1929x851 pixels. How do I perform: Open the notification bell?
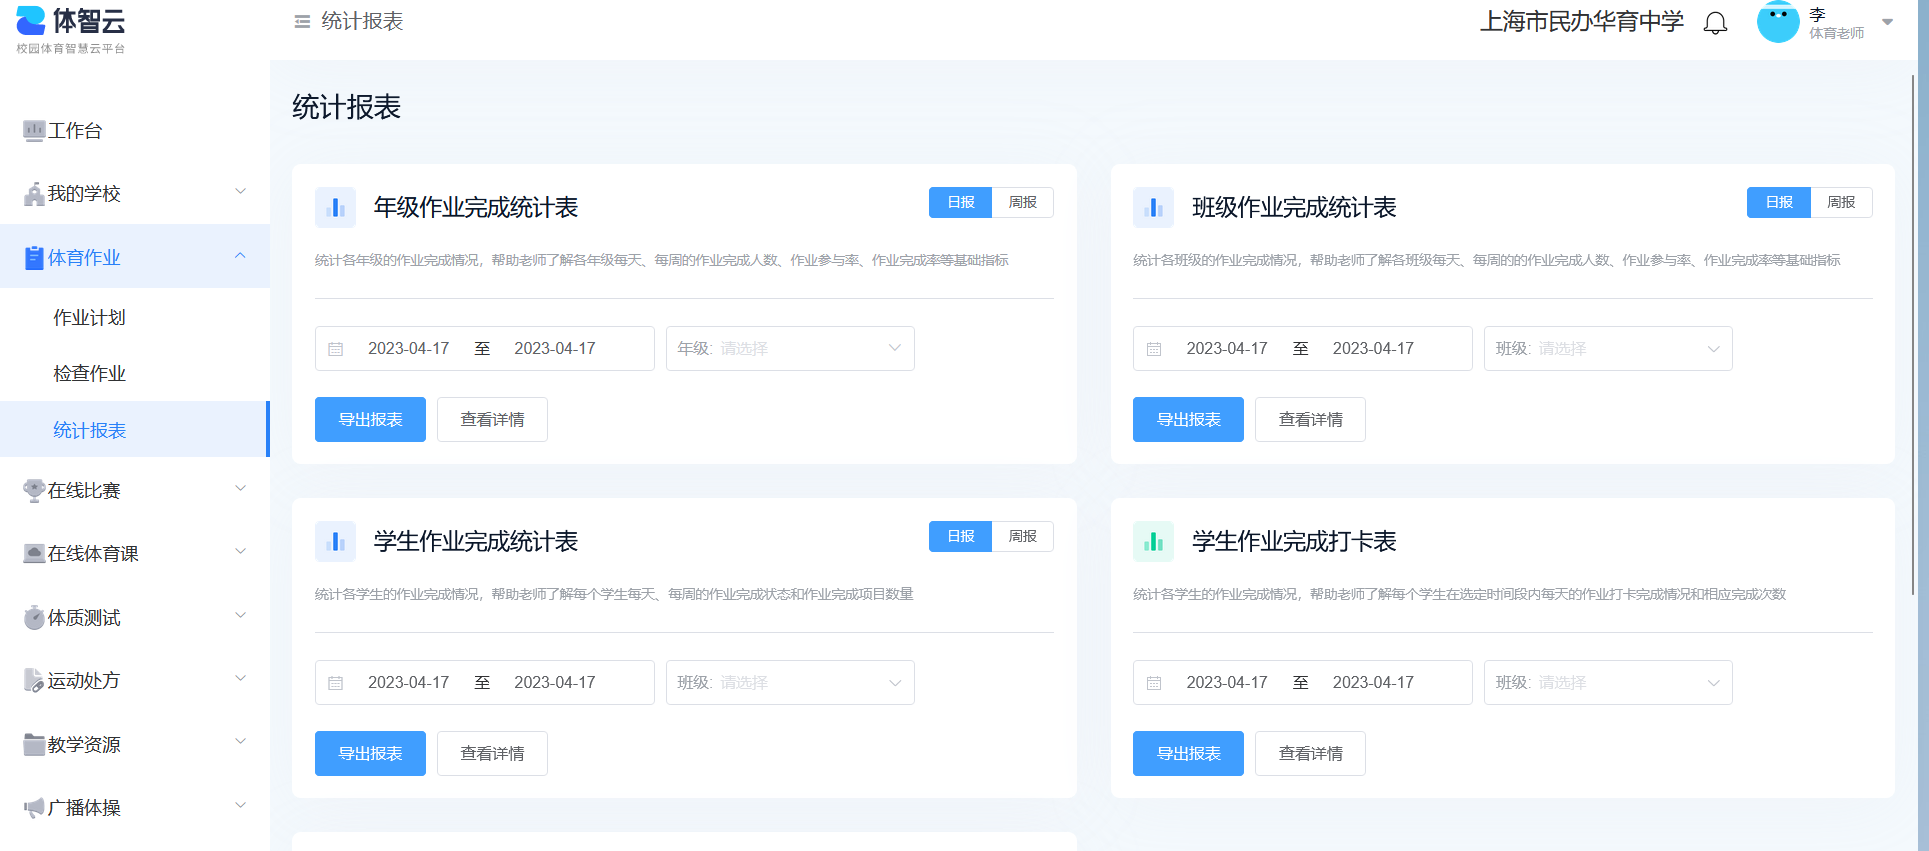pos(1715,23)
